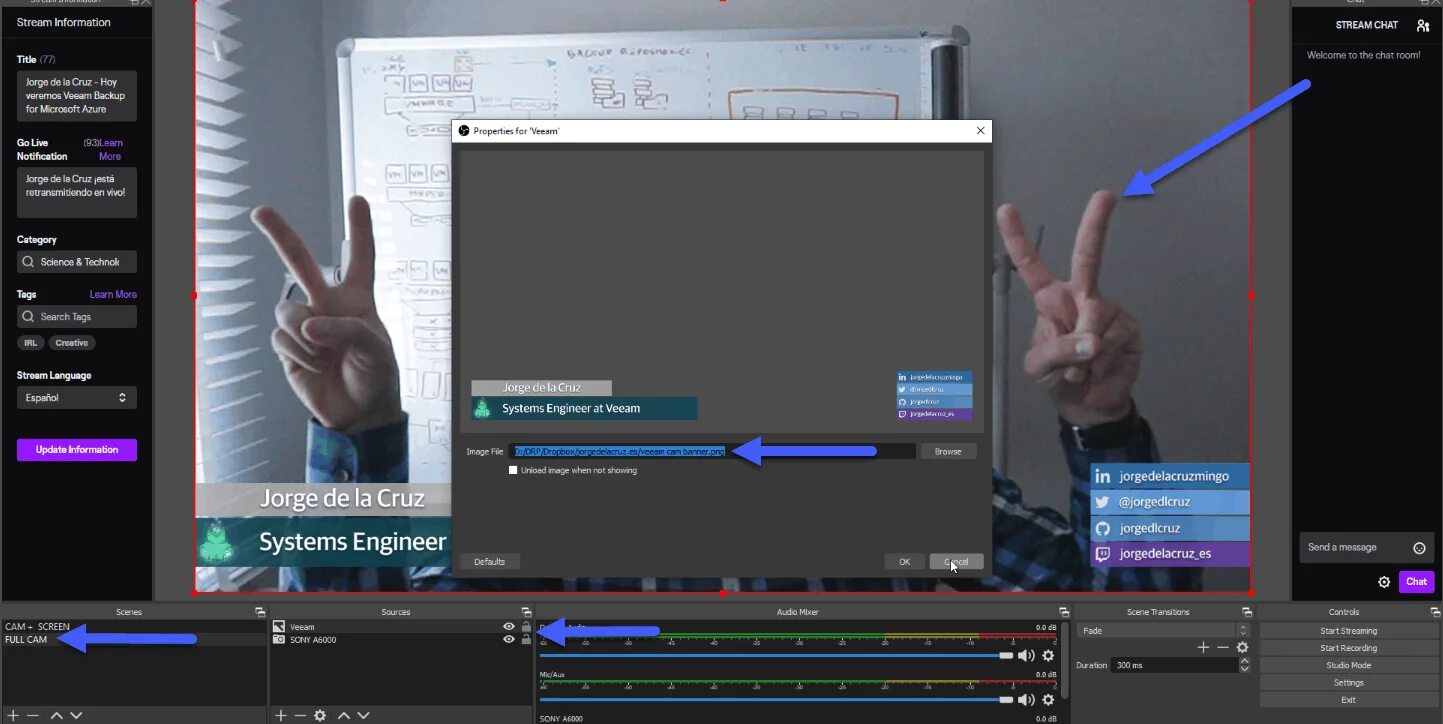
Task: Increase the transition Duration with the up stepper
Action: tap(1244, 661)
